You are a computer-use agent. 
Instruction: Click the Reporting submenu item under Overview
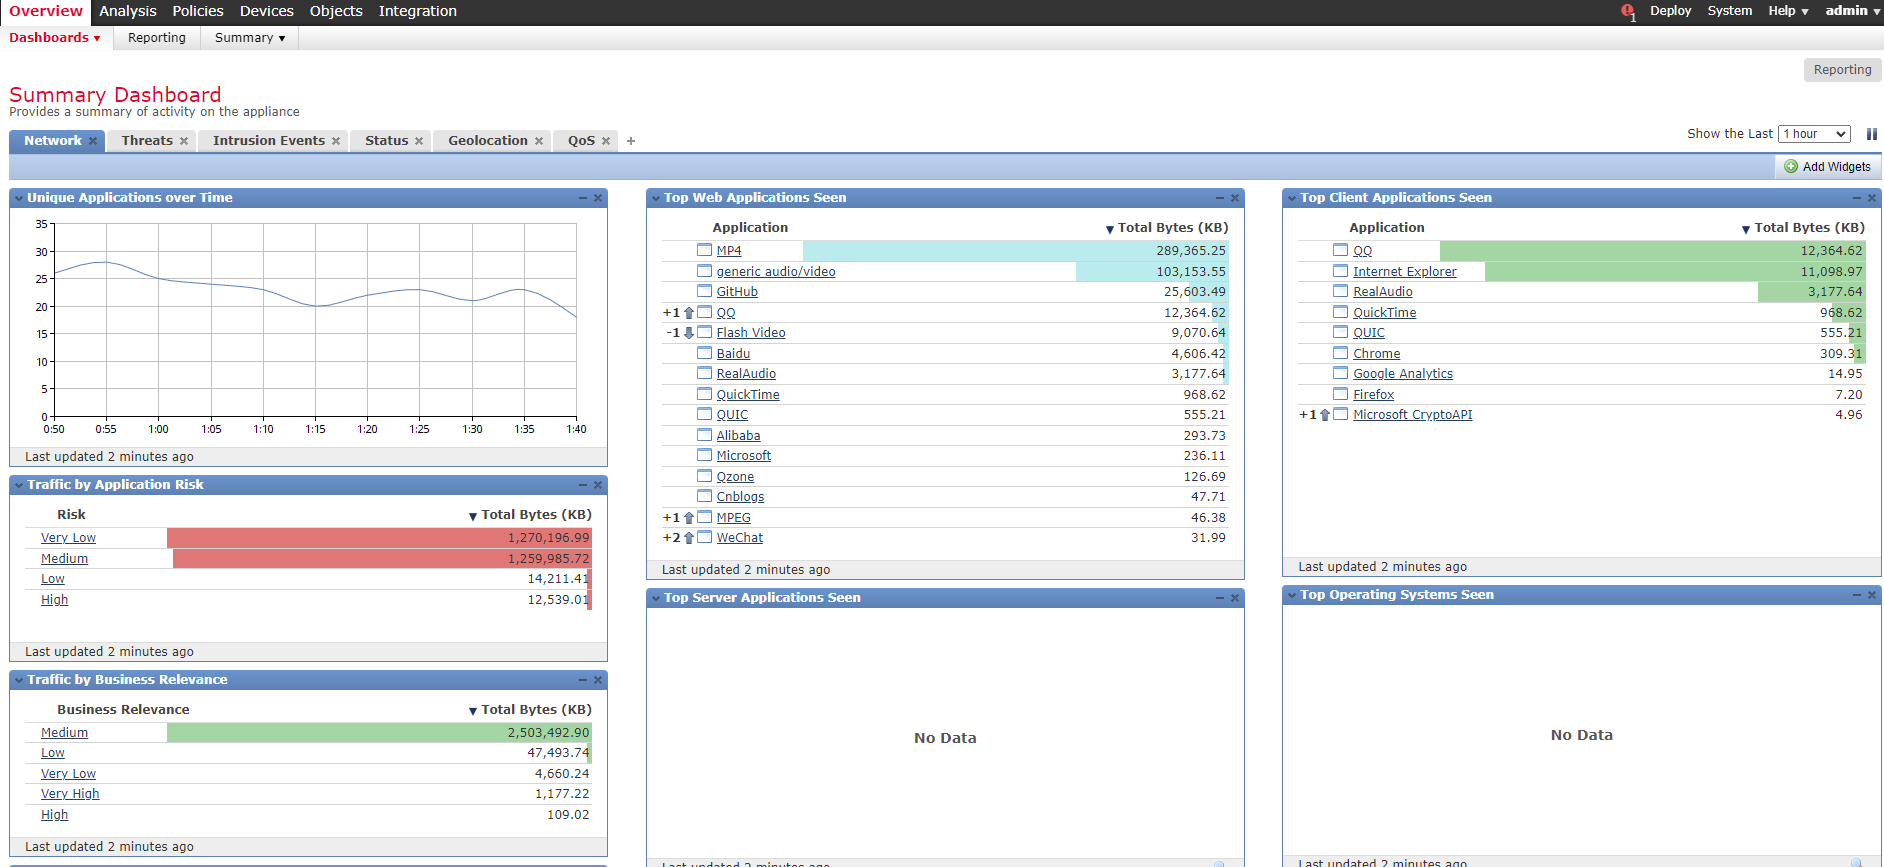[157, 38]
